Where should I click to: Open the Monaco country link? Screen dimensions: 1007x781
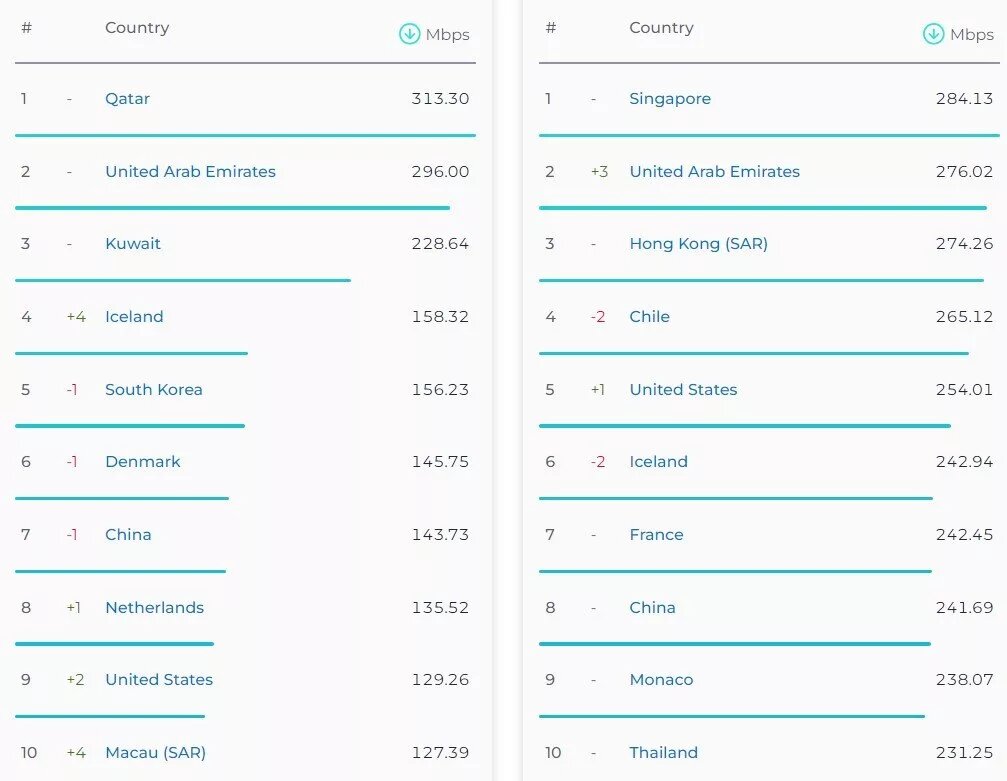pyautogui.click(x=661, y=680)
